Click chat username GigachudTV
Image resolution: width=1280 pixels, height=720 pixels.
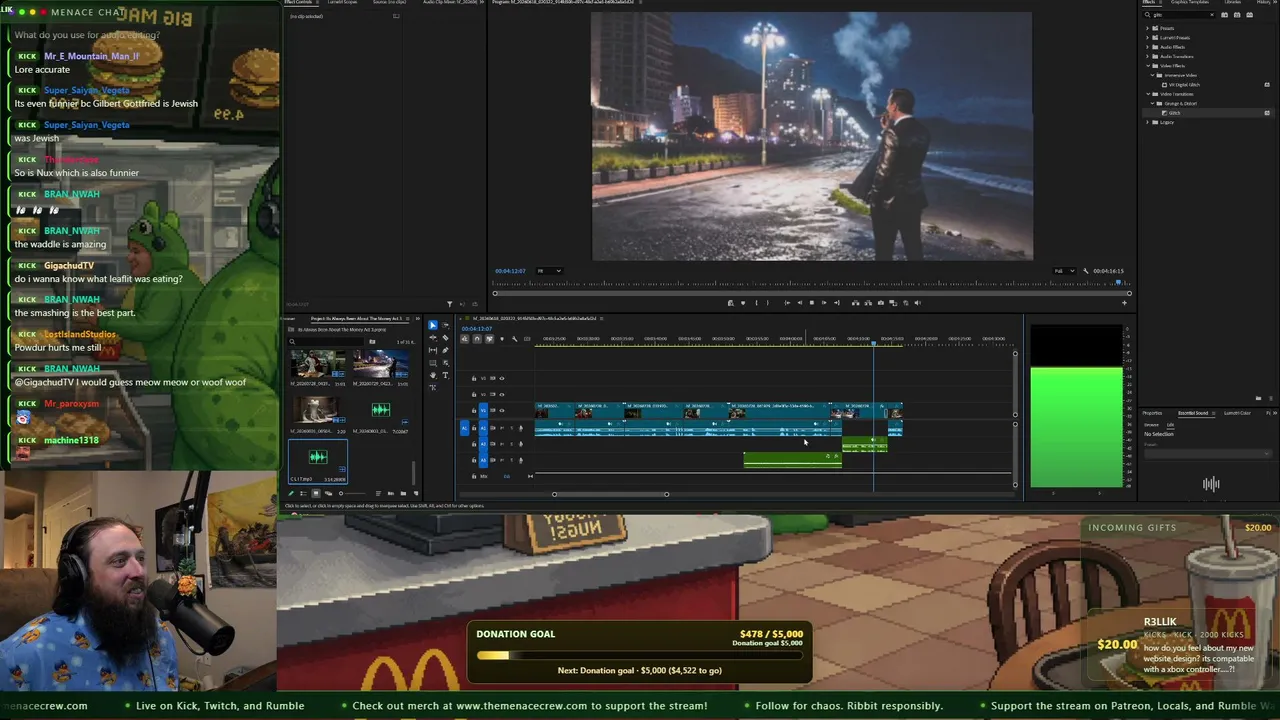(x=69, y=265)
